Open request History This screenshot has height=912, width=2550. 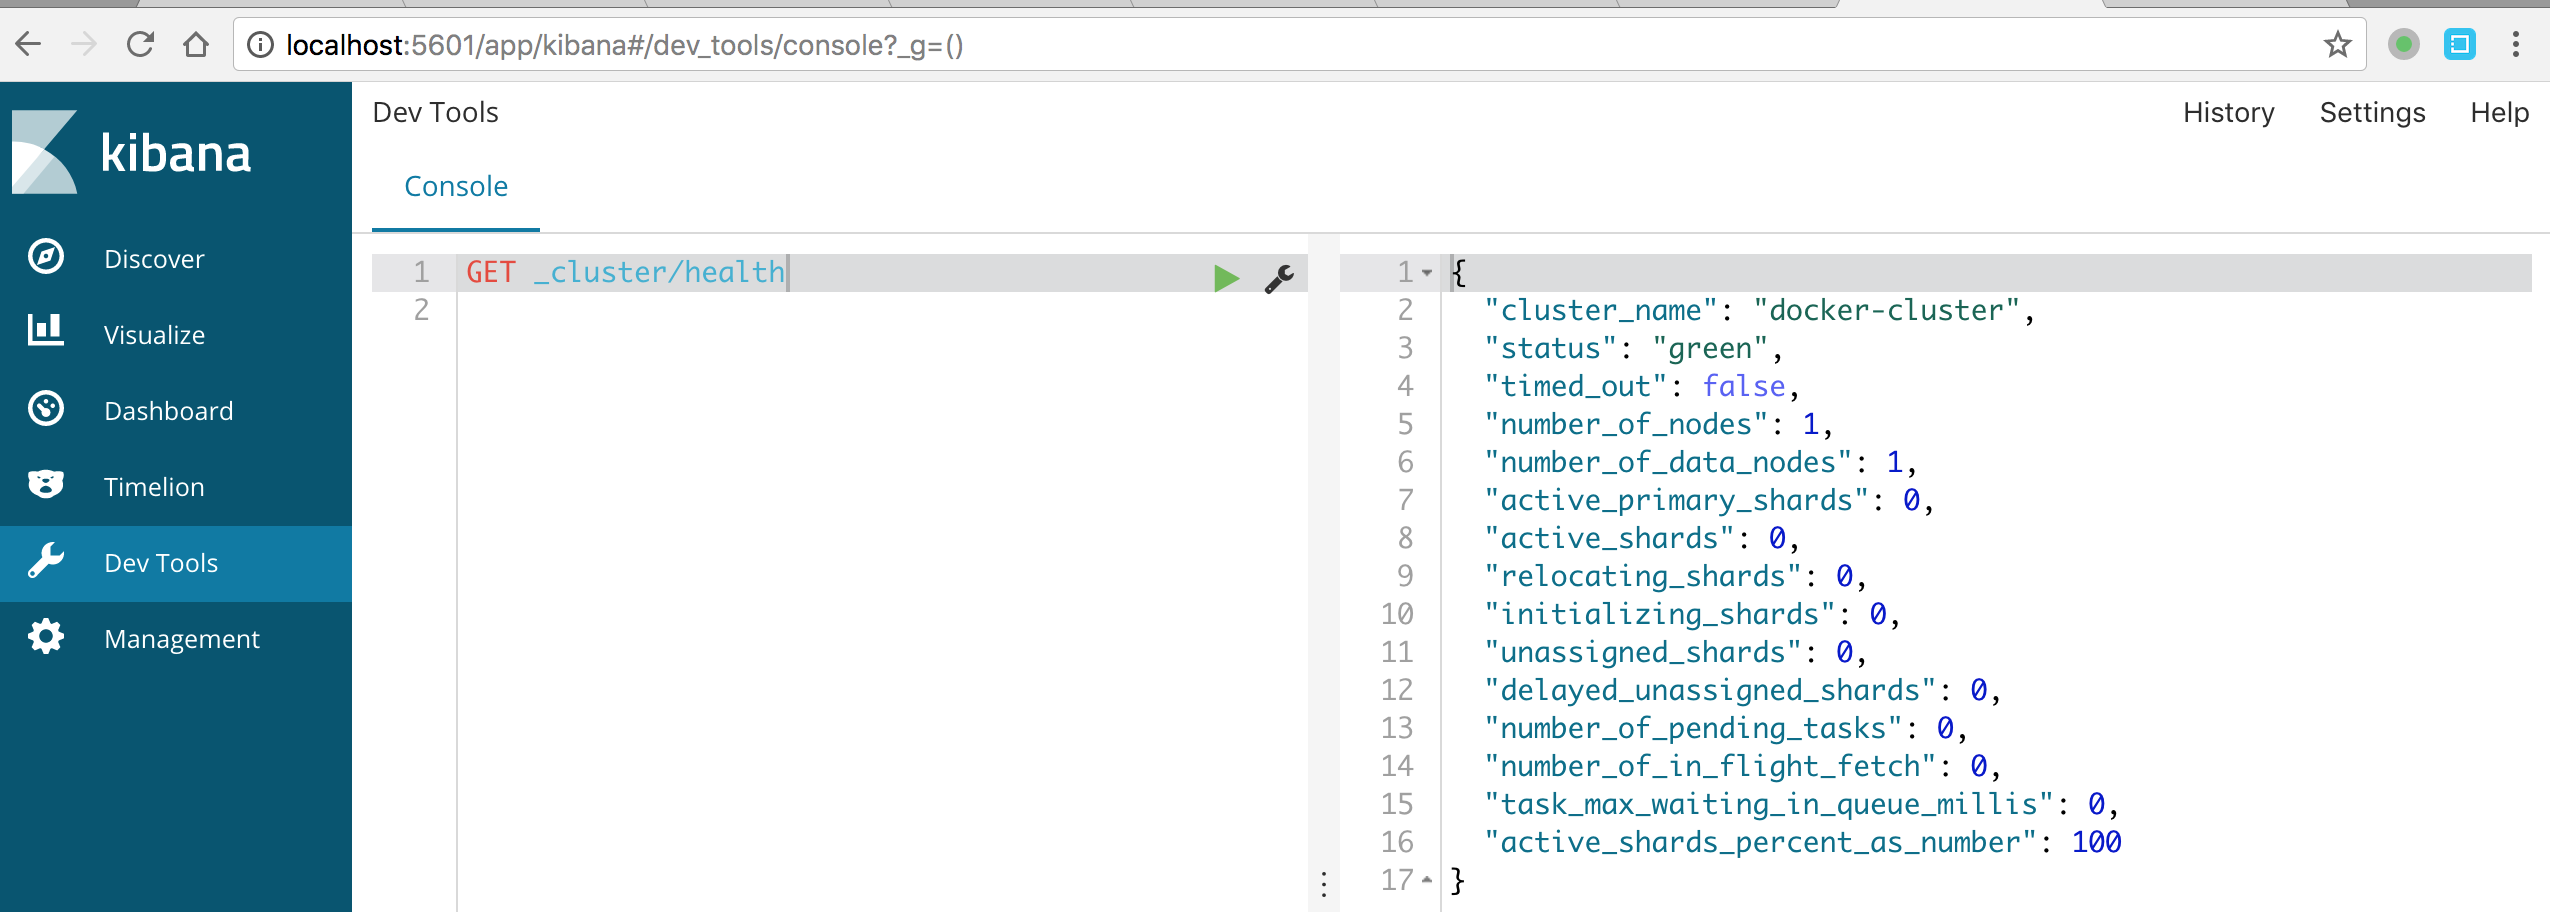click(x=2228, y=113)
